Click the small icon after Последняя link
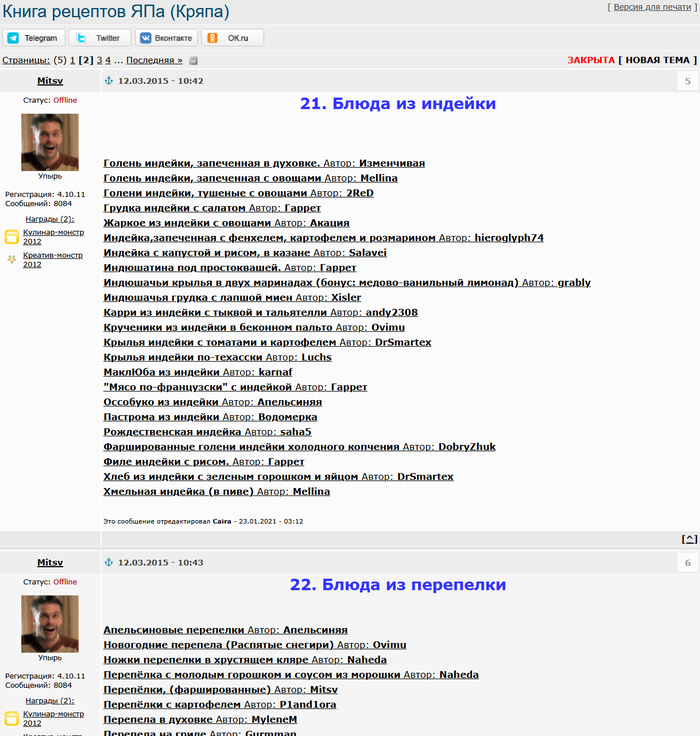This screenshot has width=700, height=736. [x=193, y=61]
